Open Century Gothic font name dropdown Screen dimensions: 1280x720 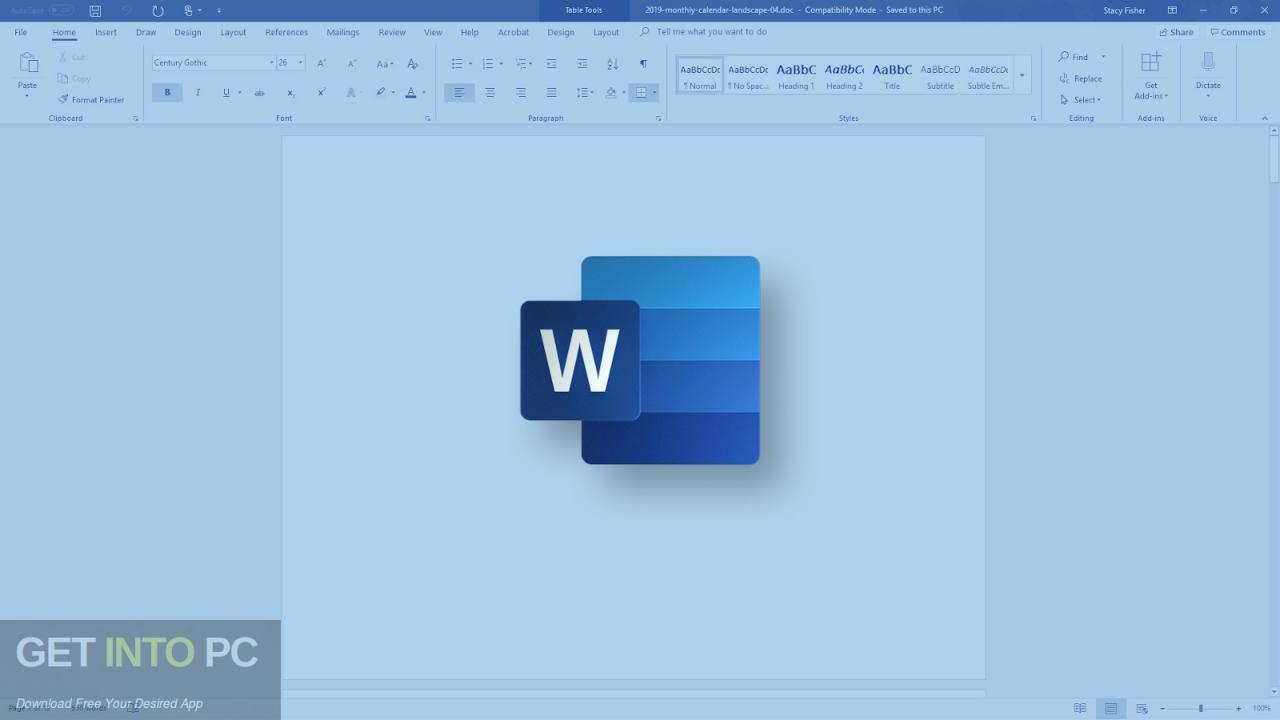coord(271,63)
